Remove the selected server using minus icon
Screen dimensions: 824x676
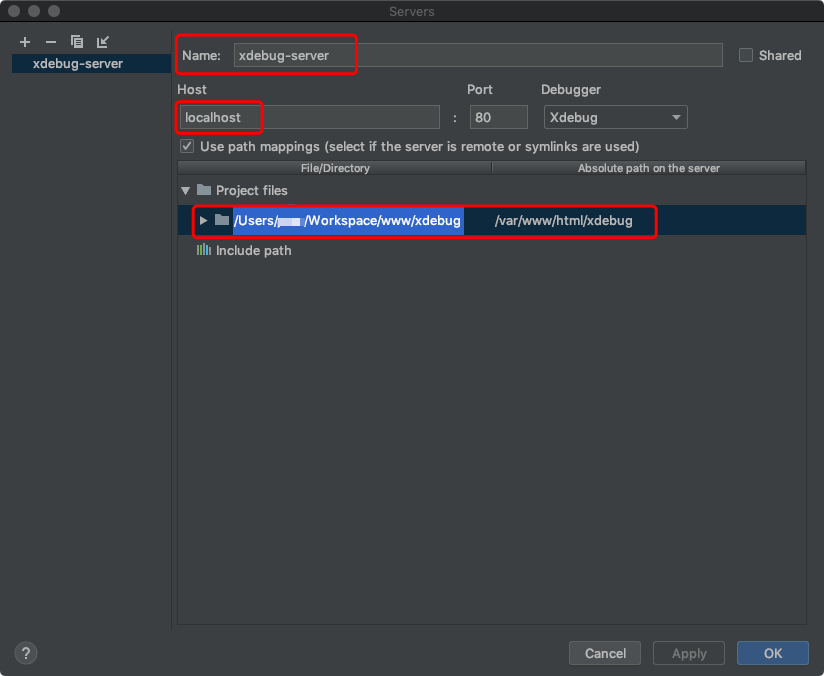pyautogui.click(x=50, y=42)
